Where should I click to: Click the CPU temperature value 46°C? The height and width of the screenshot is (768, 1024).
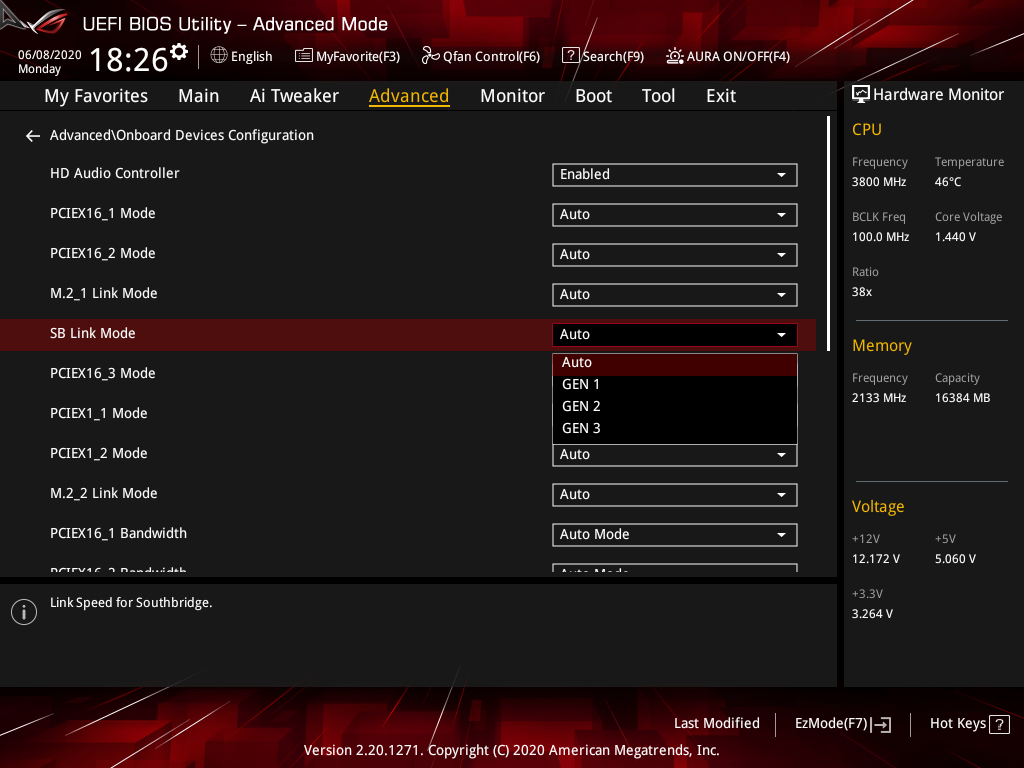click(x=948, y=182)
